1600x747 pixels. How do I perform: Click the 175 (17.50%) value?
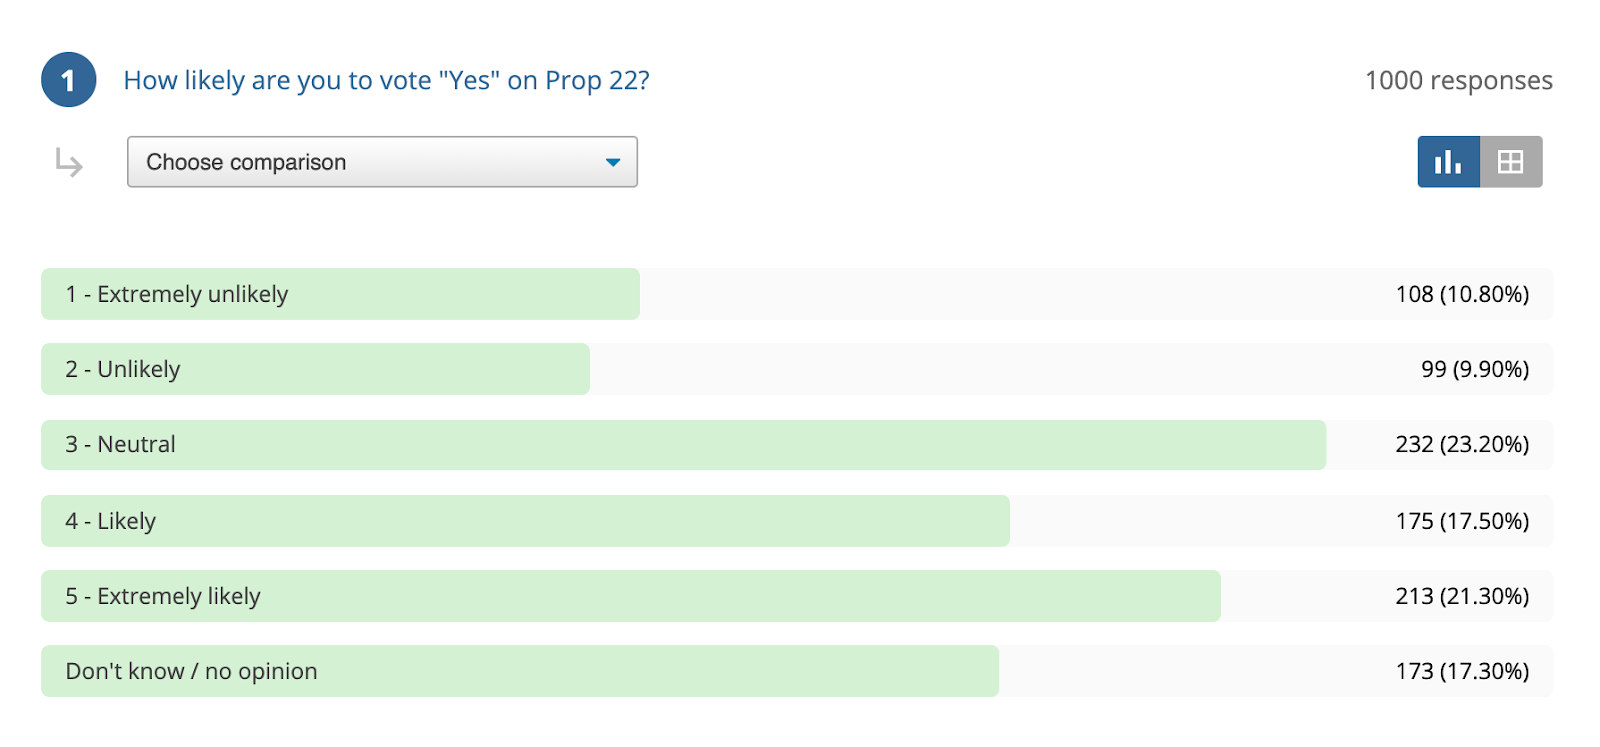click(x=1462, y=521)
